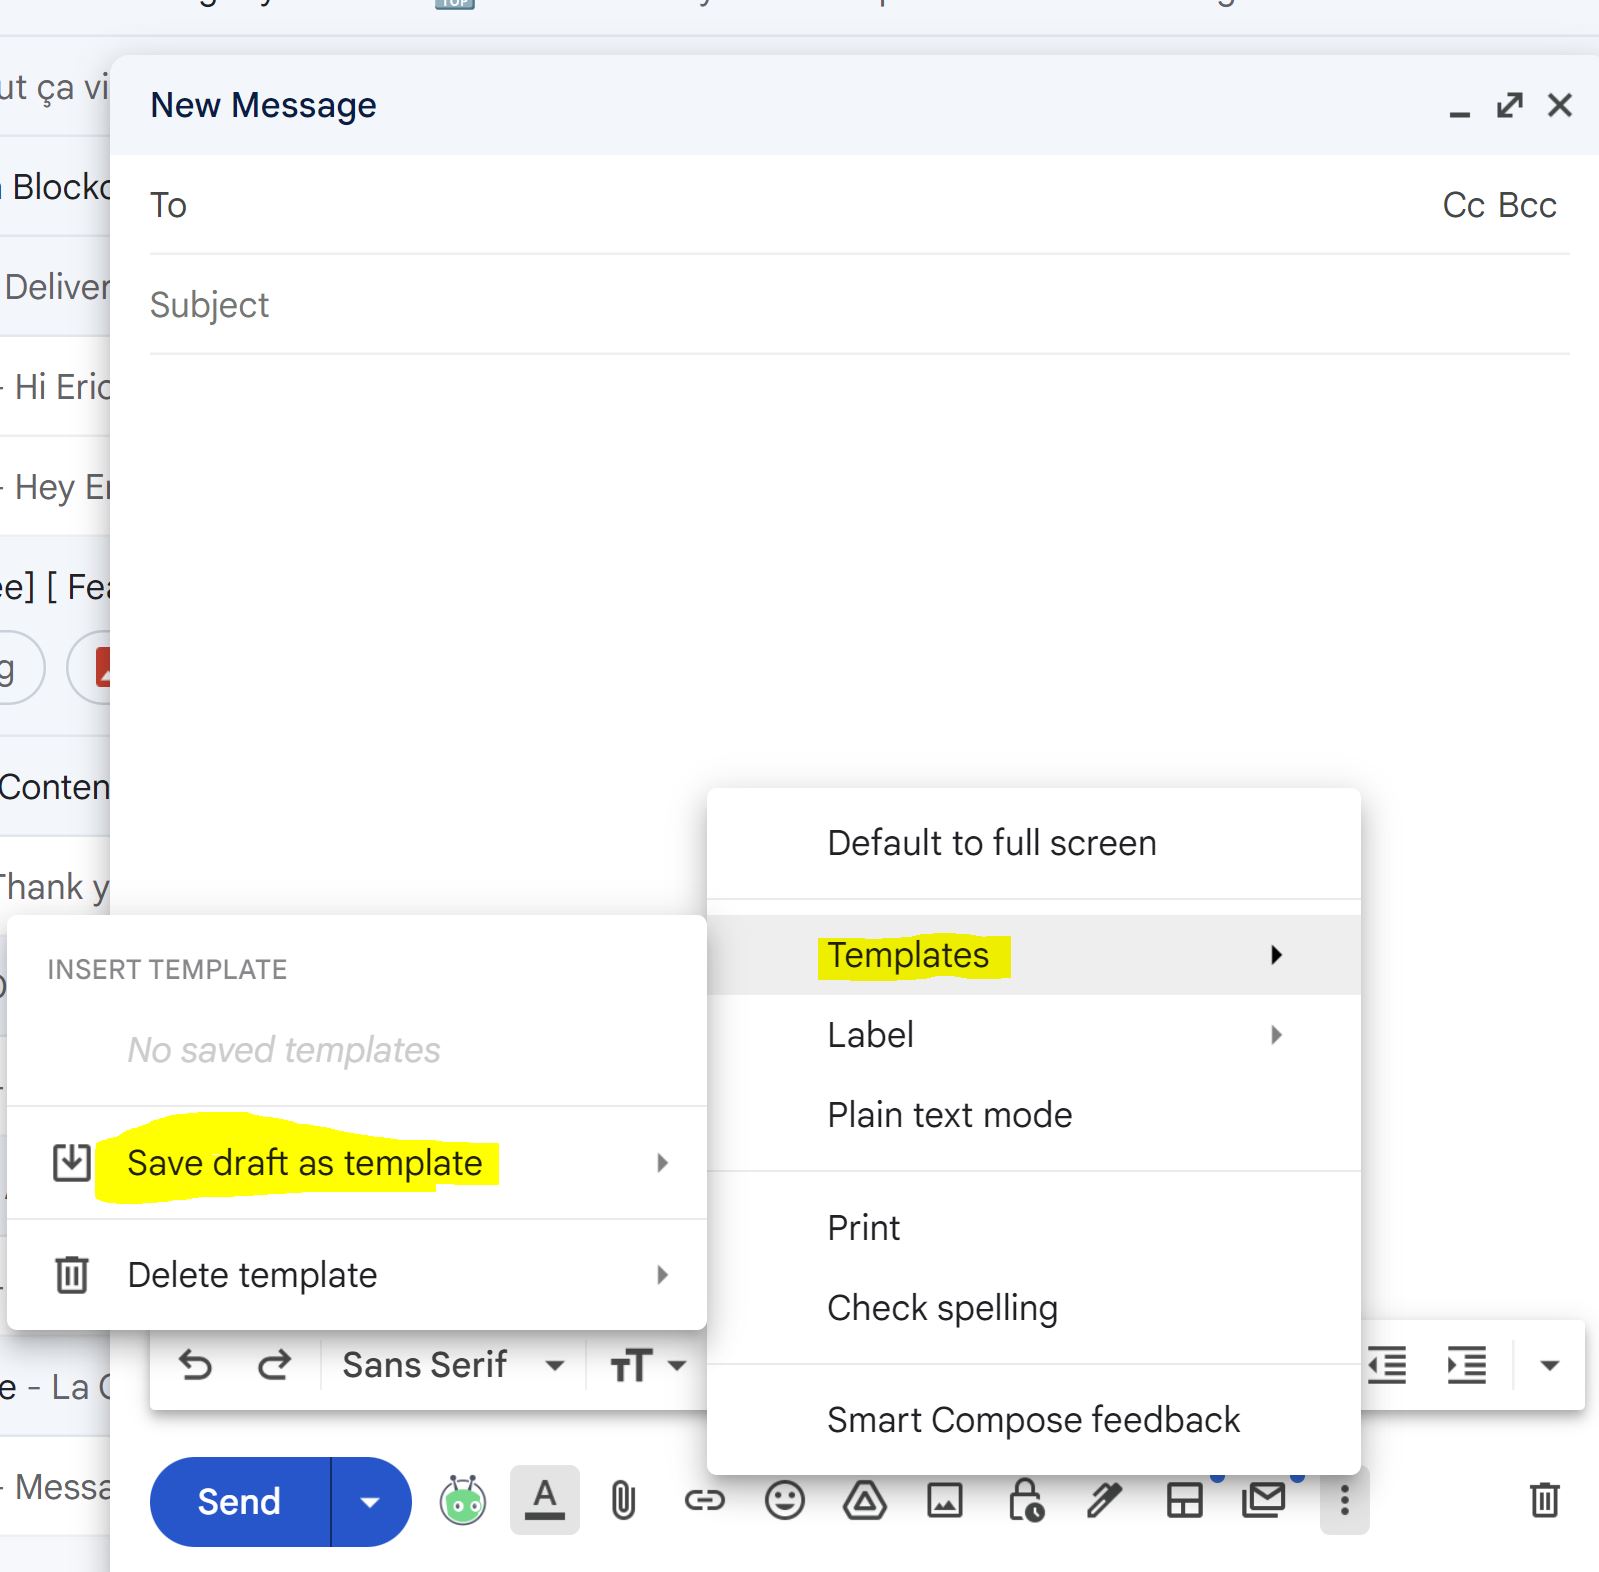Click the undo arrow in formatting bar
The width and height of the screenshot is (1599, 1572).
195,1365
